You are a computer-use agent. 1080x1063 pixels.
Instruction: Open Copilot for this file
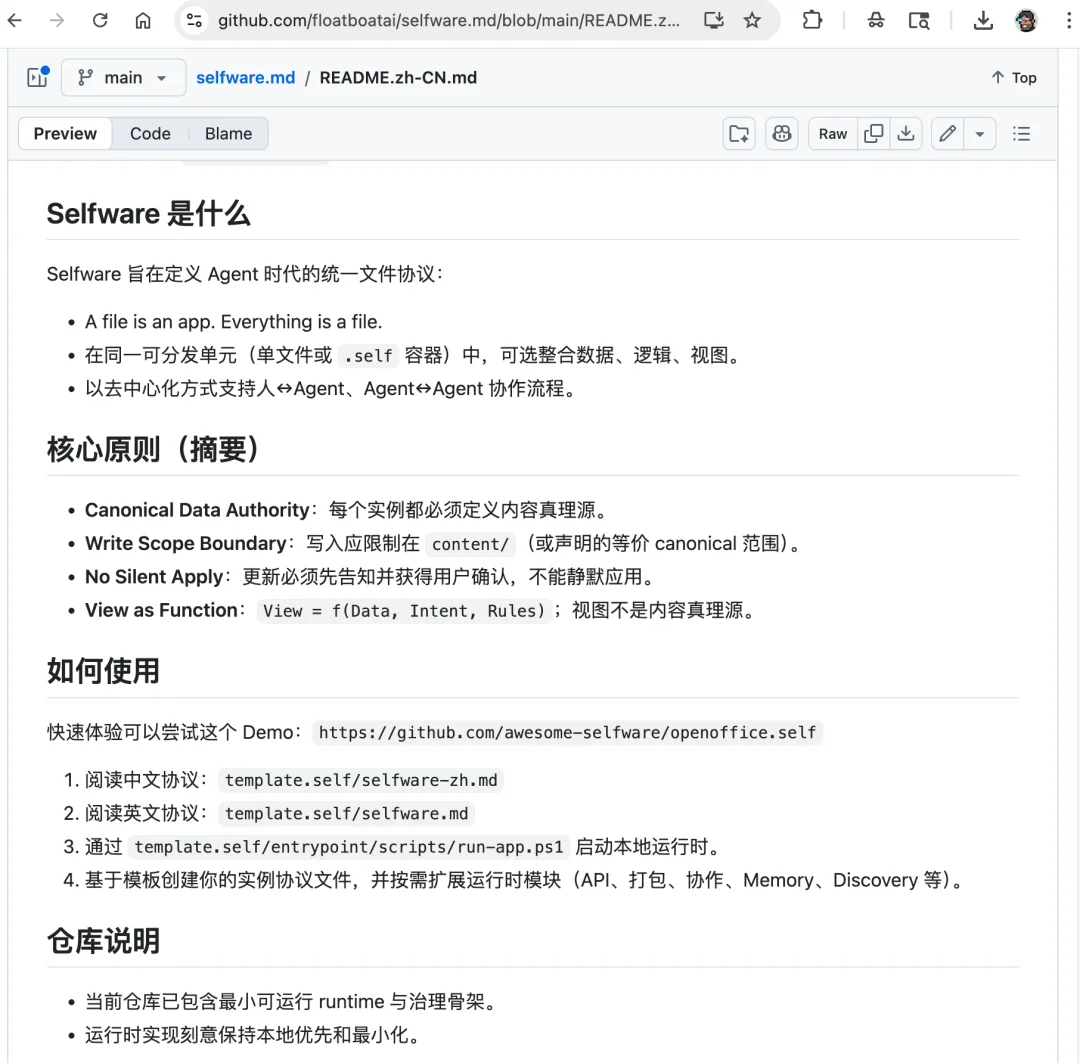[x=782, y=133]
